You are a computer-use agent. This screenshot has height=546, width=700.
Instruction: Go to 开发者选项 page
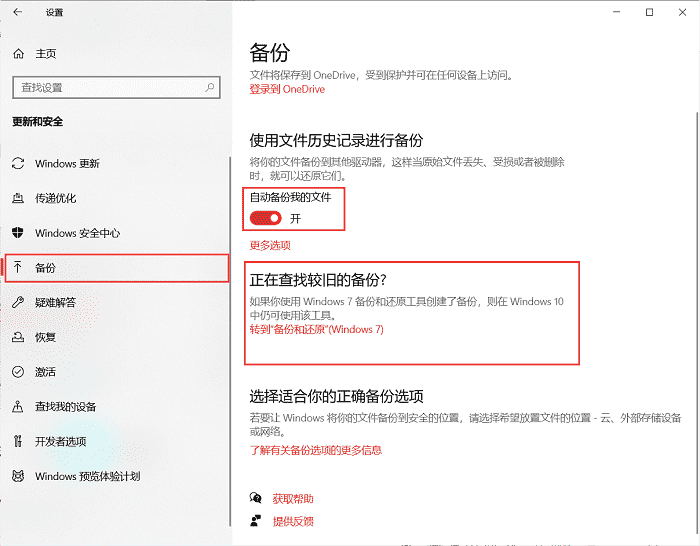(x=61, y=442)
